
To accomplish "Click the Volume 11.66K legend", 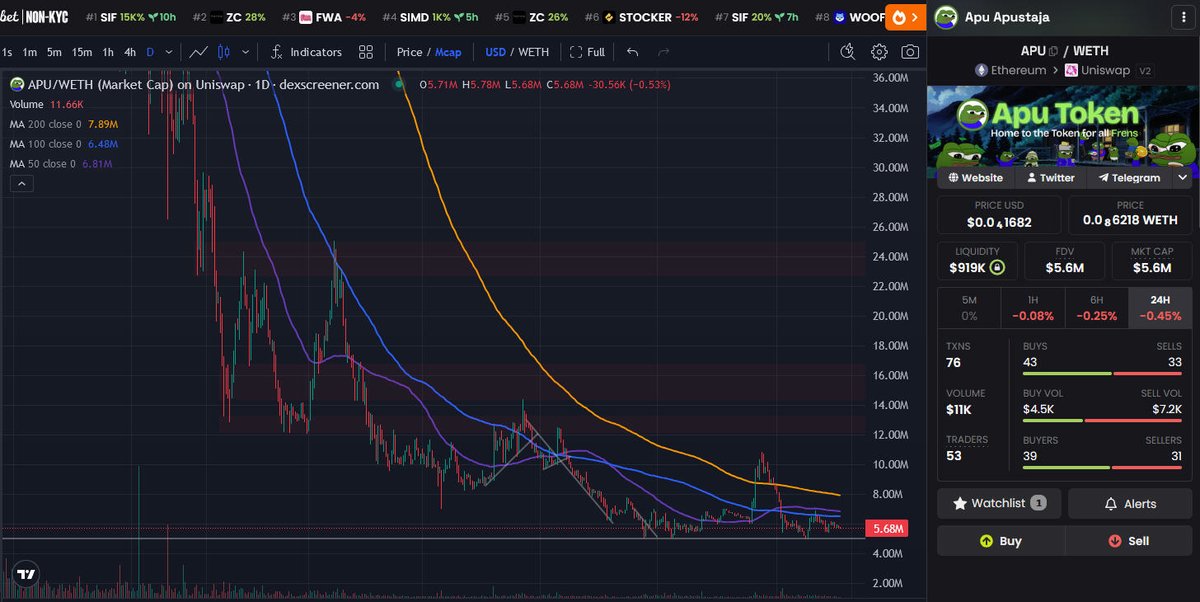I will click(47, 104).
